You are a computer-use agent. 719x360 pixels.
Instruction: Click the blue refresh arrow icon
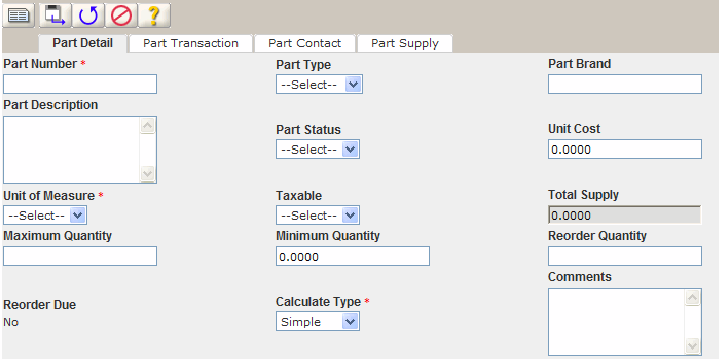[x=88, y=16]
